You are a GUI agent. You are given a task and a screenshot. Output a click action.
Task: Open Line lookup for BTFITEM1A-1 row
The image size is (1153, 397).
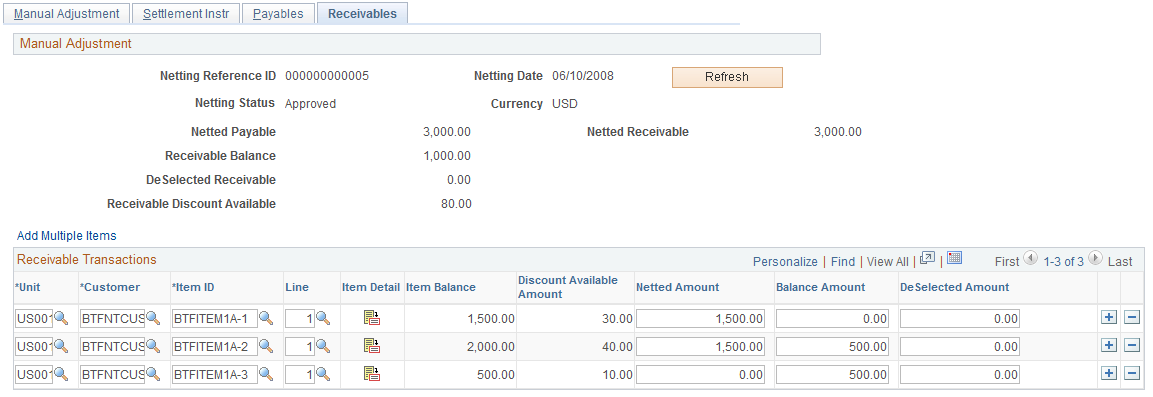tap(323, 318)
